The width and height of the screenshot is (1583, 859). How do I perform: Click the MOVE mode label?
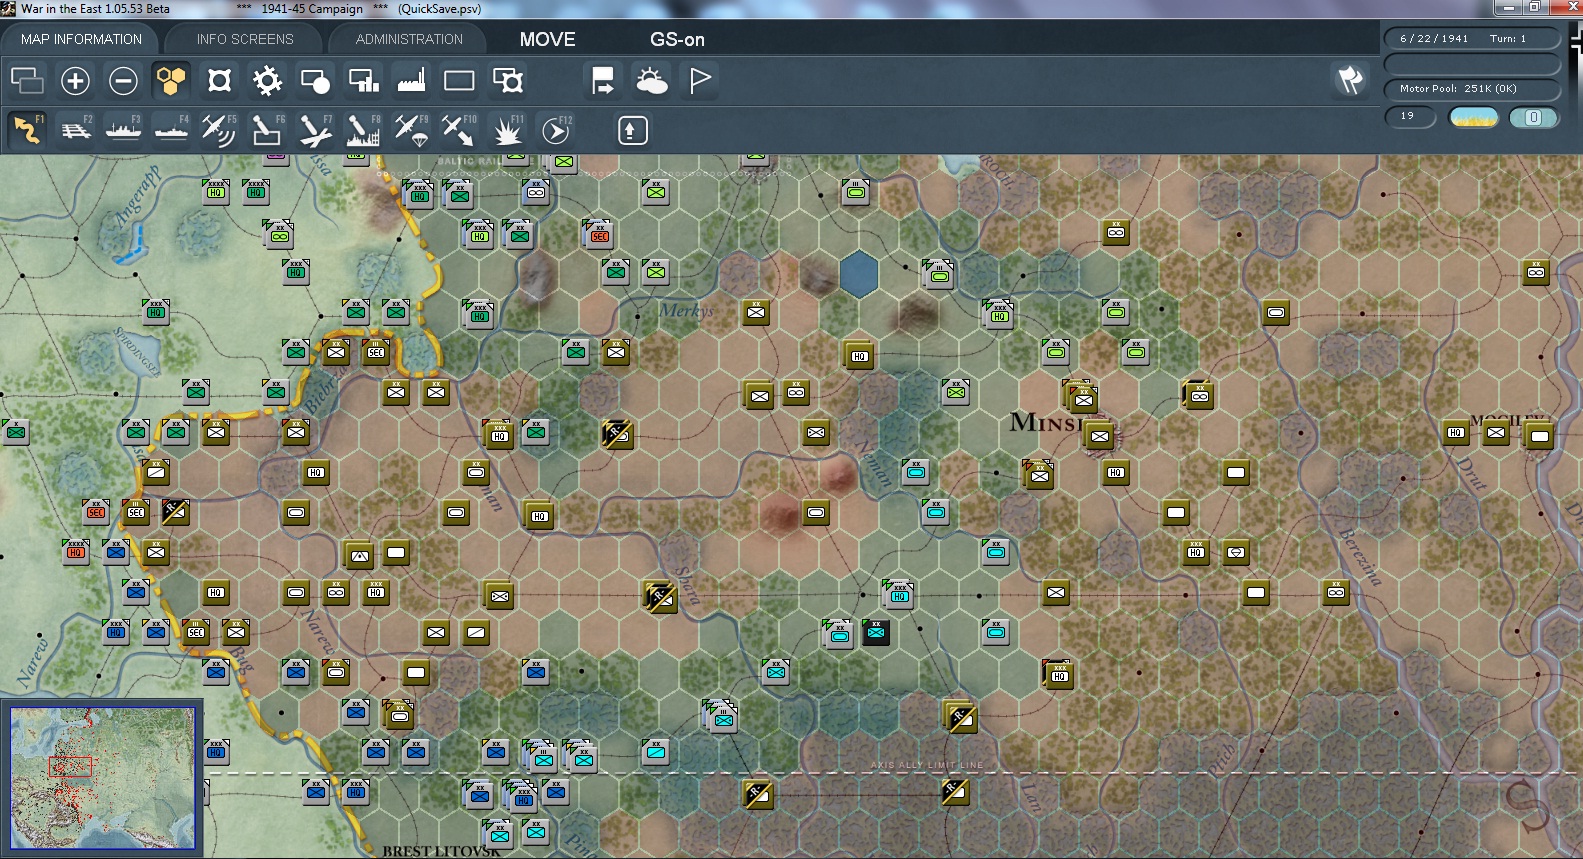coord(547,39)
